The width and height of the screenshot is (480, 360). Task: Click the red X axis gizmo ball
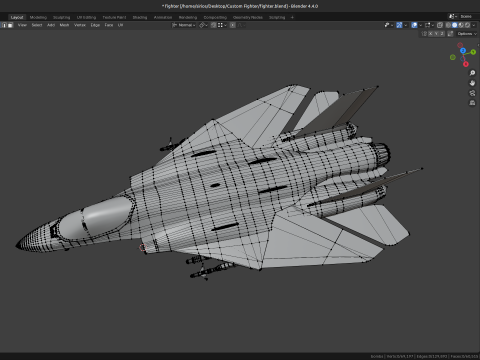466,64
